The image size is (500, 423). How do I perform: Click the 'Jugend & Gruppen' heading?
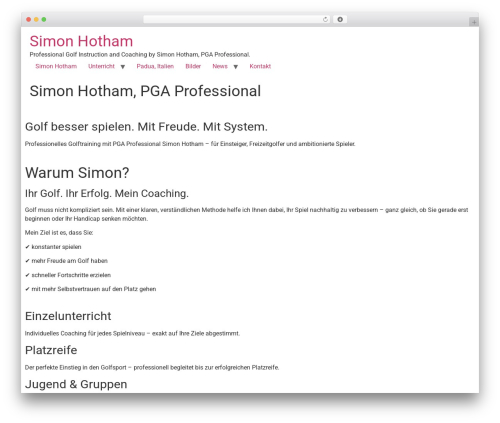(76, 384)
